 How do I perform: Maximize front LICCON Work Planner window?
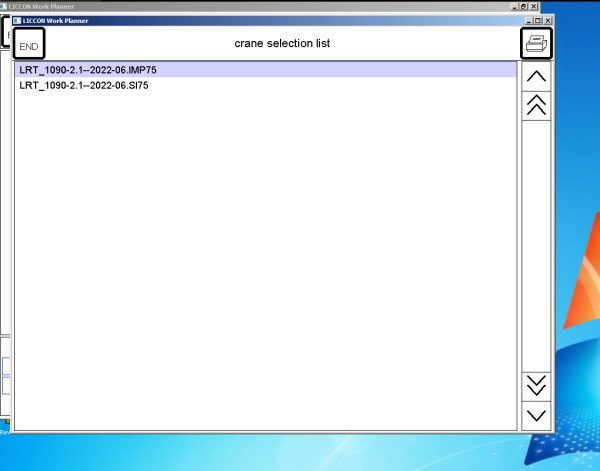coord(538,21)
